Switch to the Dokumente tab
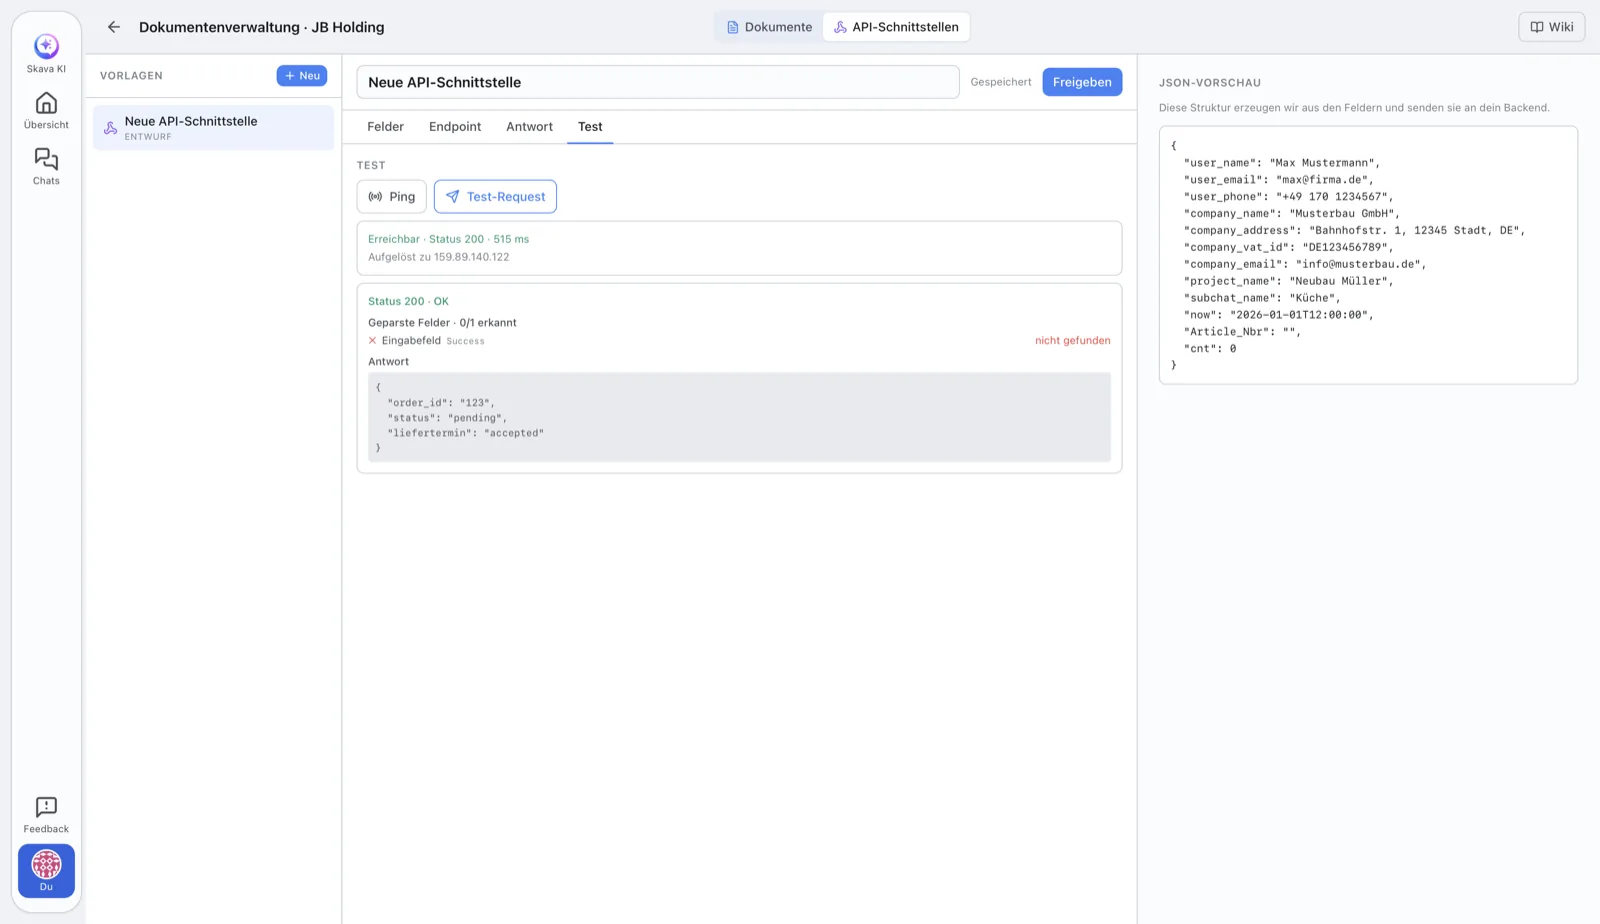 pos(769,27)
